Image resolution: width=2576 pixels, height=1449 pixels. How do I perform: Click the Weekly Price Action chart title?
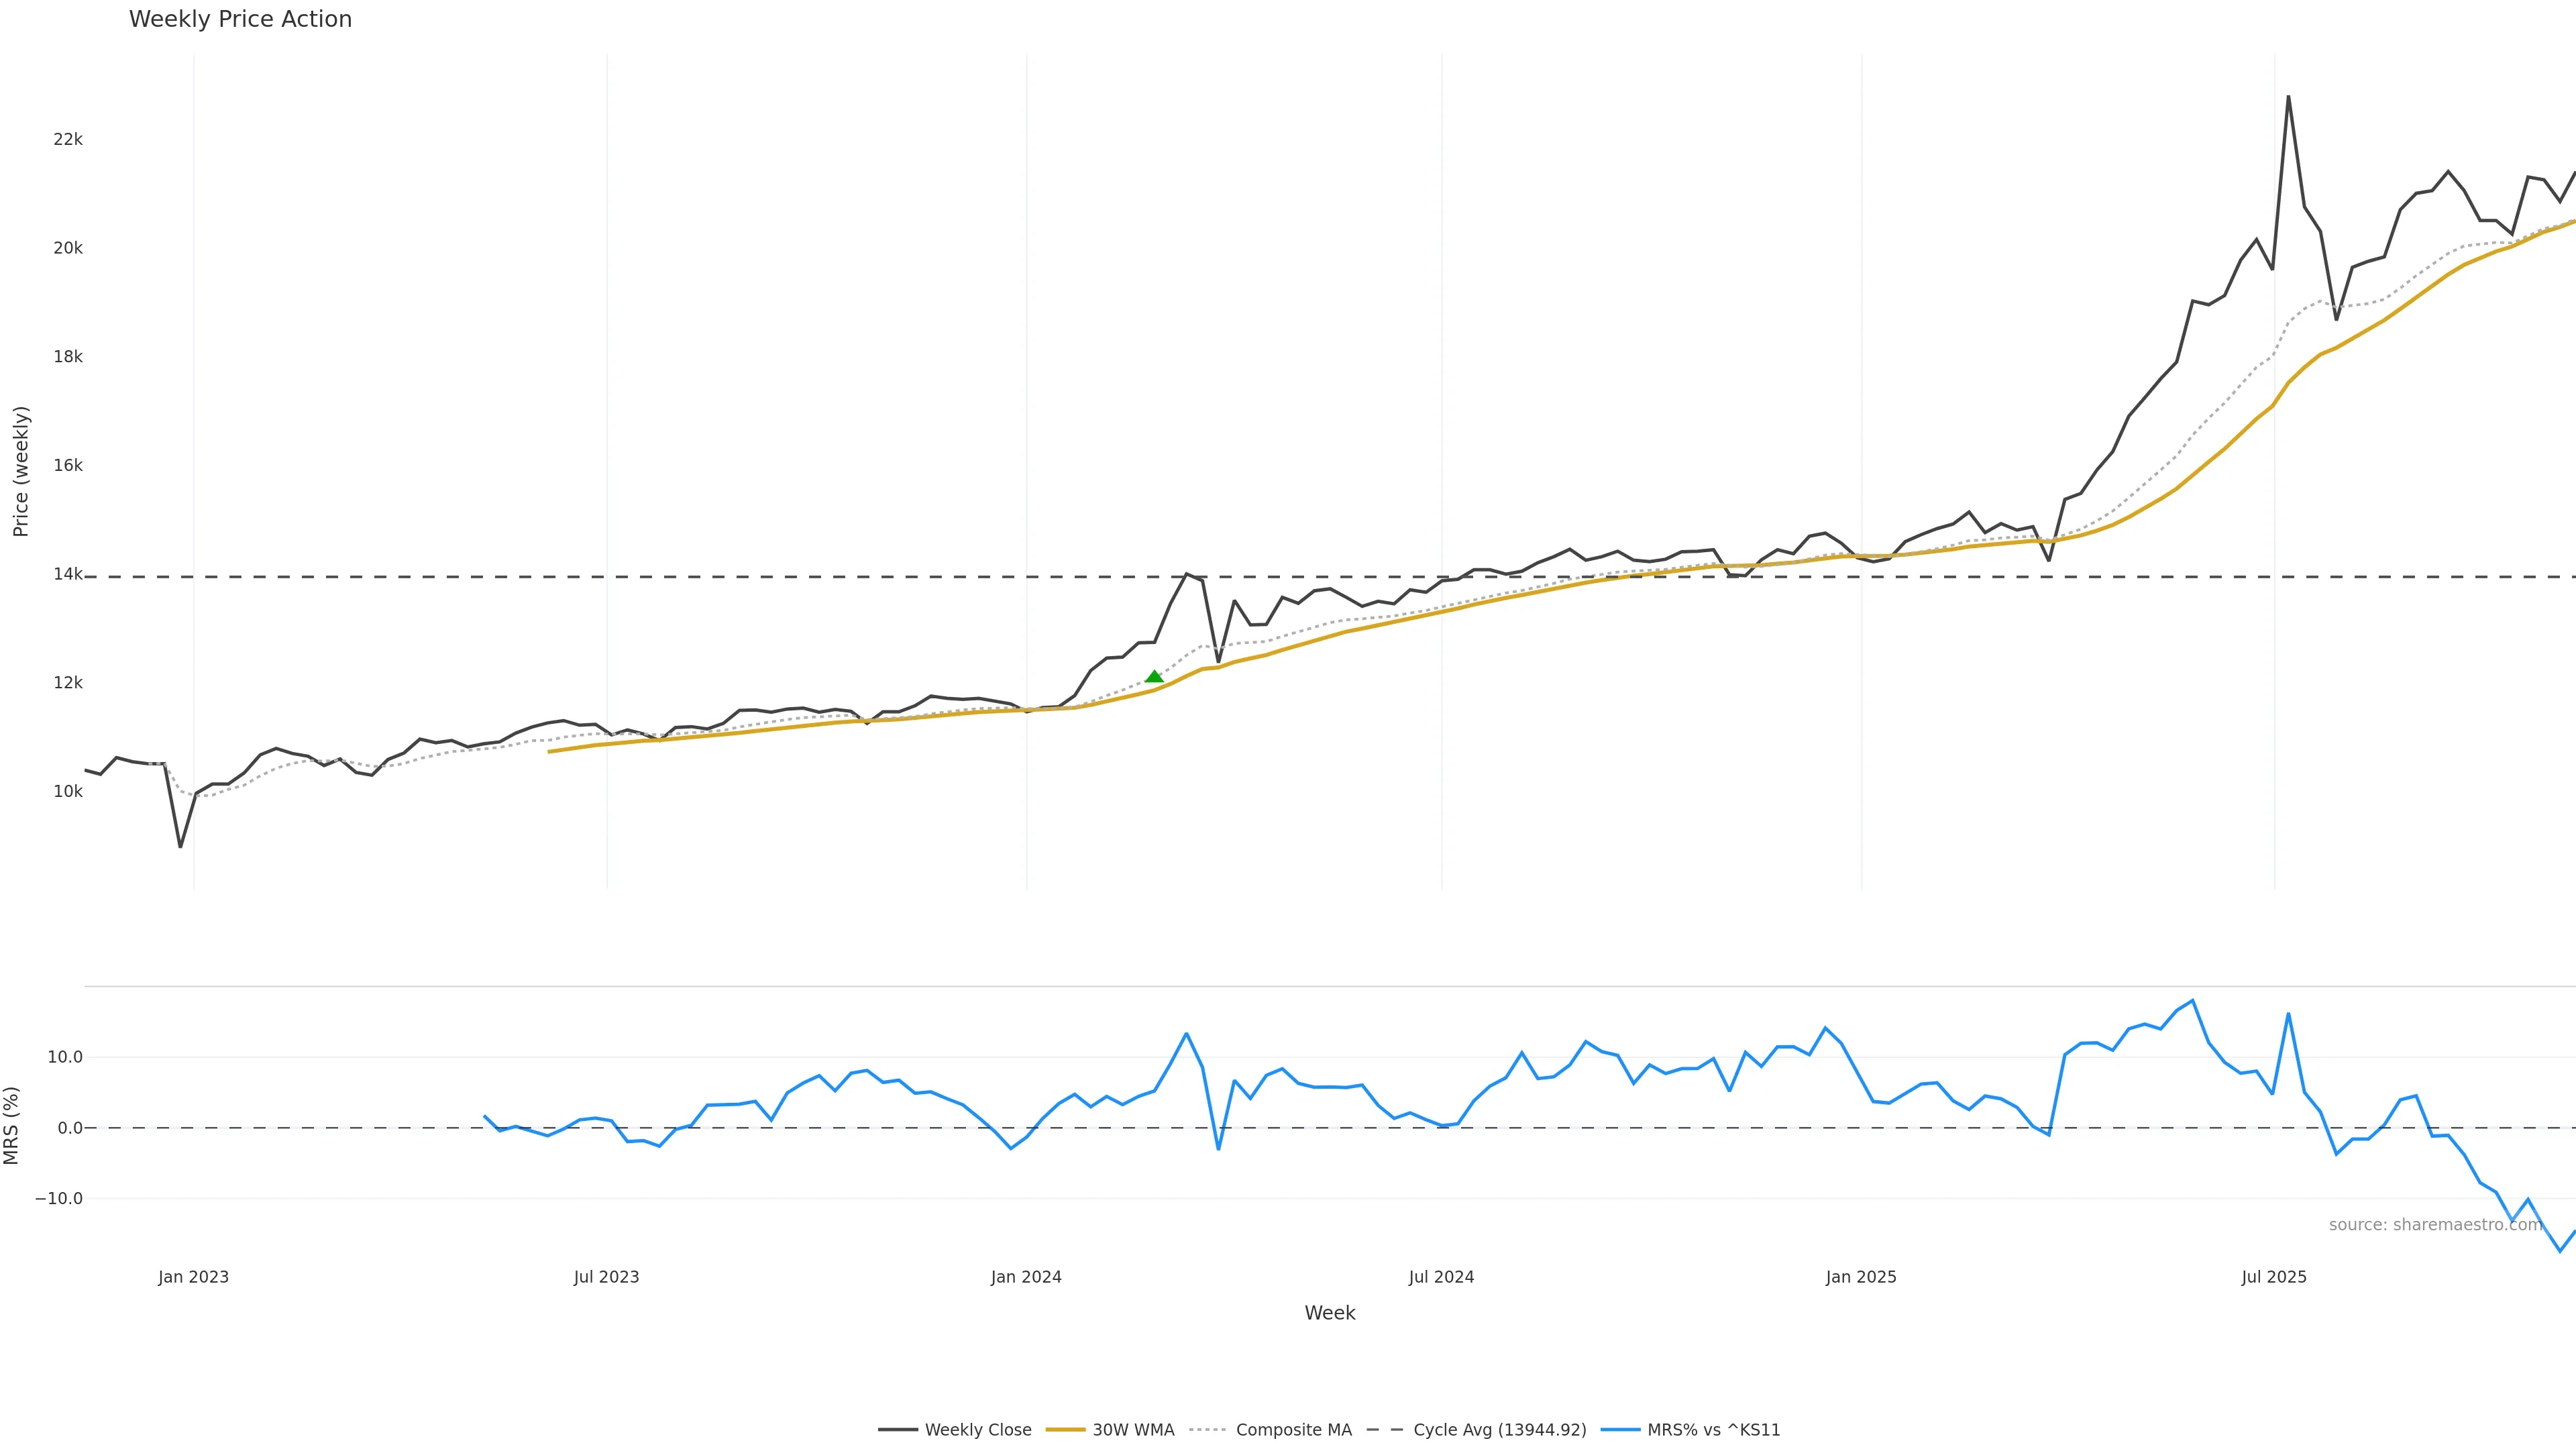point(240,19)
